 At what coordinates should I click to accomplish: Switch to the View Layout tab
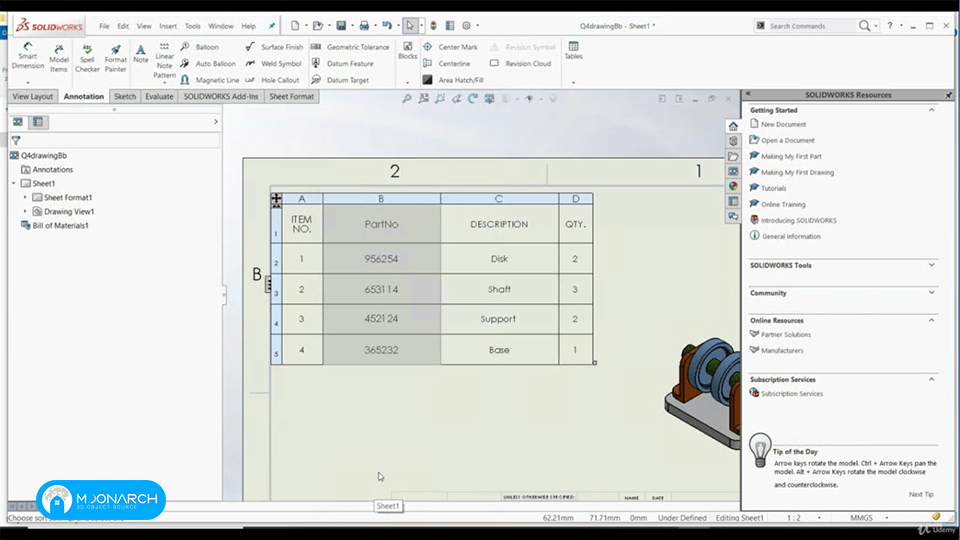[32, 97]
